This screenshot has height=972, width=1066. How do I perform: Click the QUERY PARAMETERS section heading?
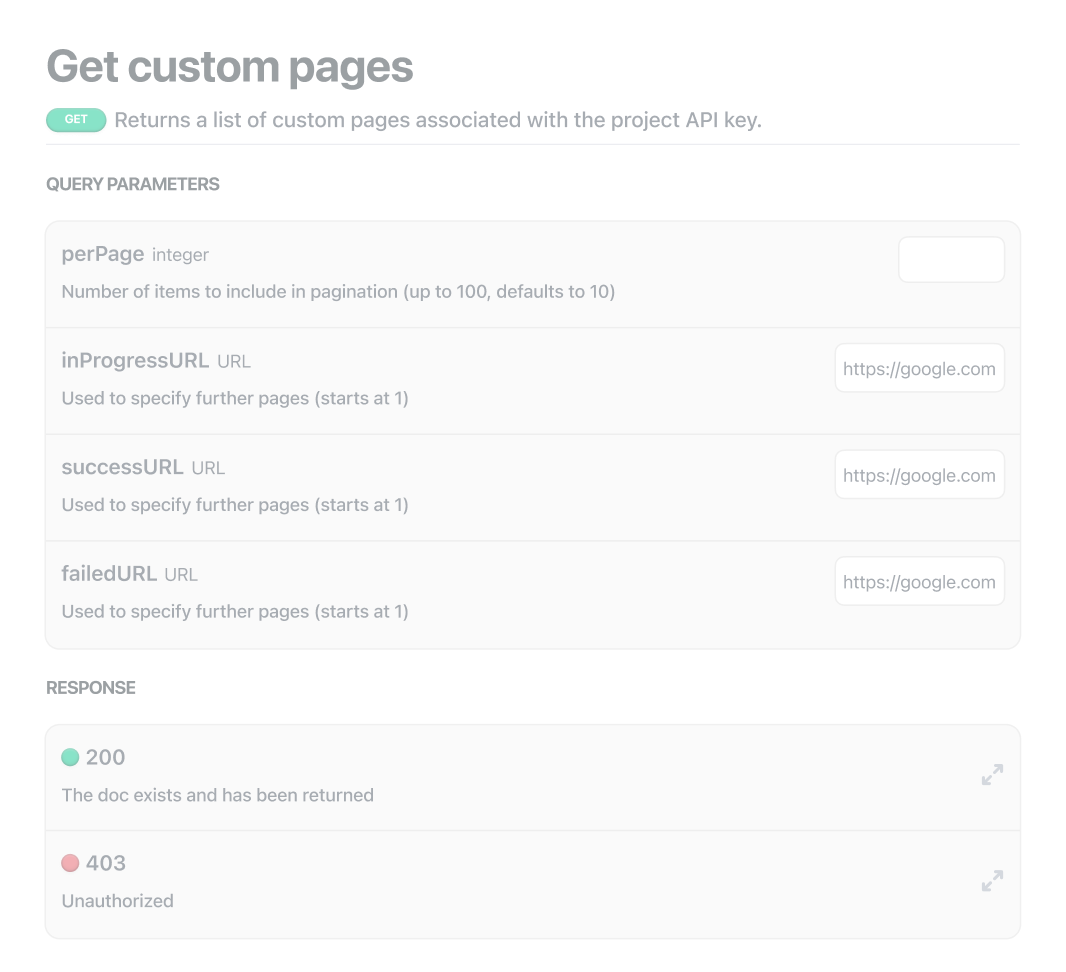click(133, 184)
